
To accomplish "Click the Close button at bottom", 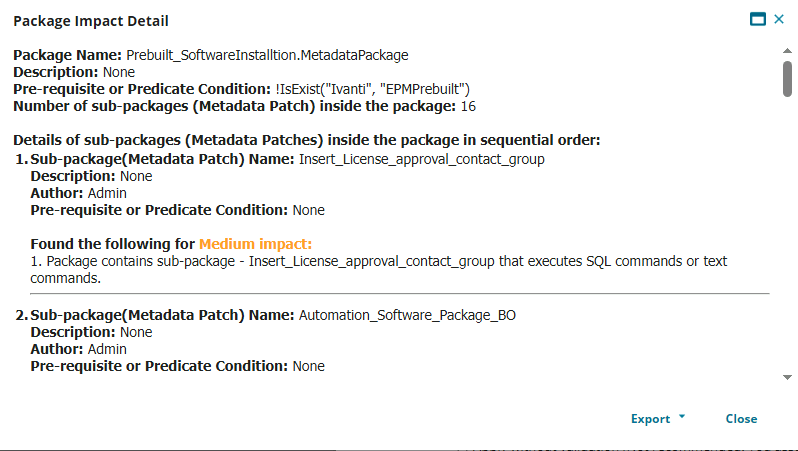I will [741, 418].
